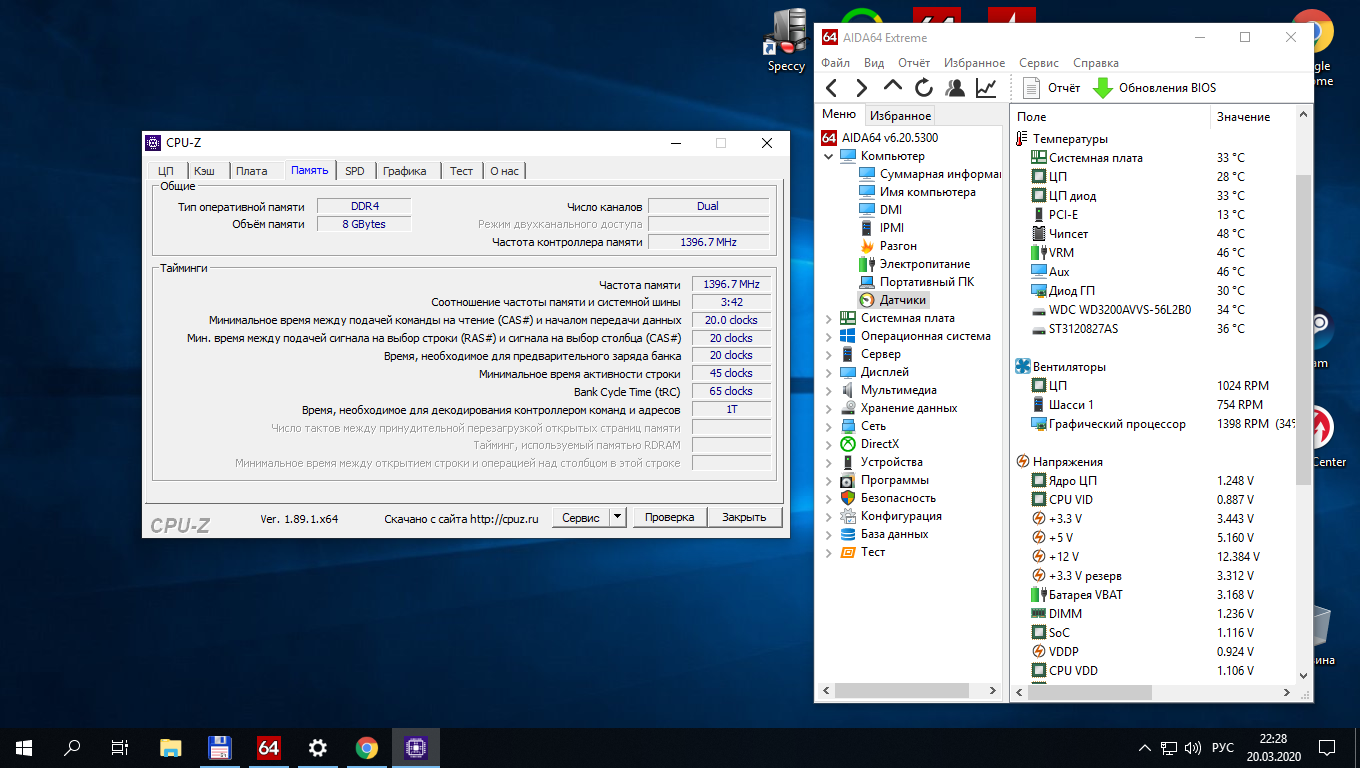Click the AIDA64 back navigation arrow
The width and height of the screenshot is (1360, 768).
832,88
